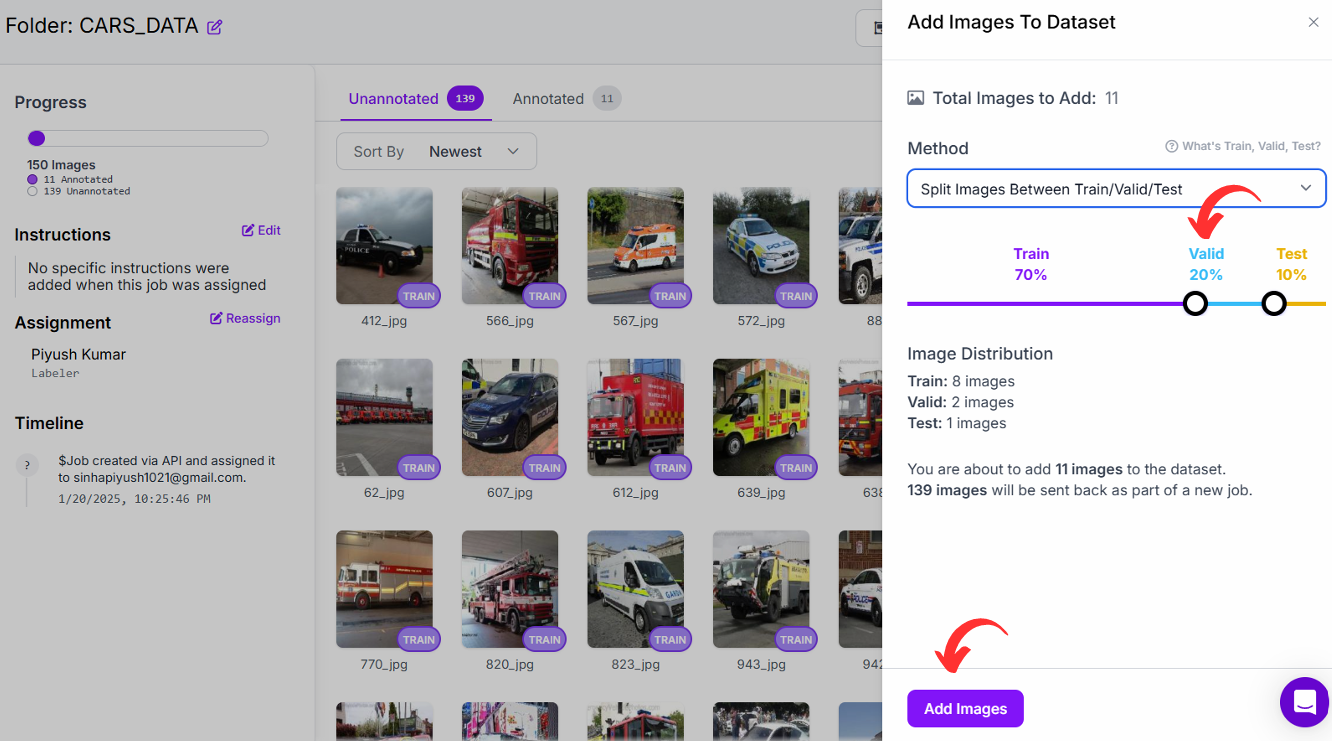The width and height of the screenshot is (1332, 741).
Task: Open the 639_jpg yellow ambulance thumbnail
Action: coord(761,418)
